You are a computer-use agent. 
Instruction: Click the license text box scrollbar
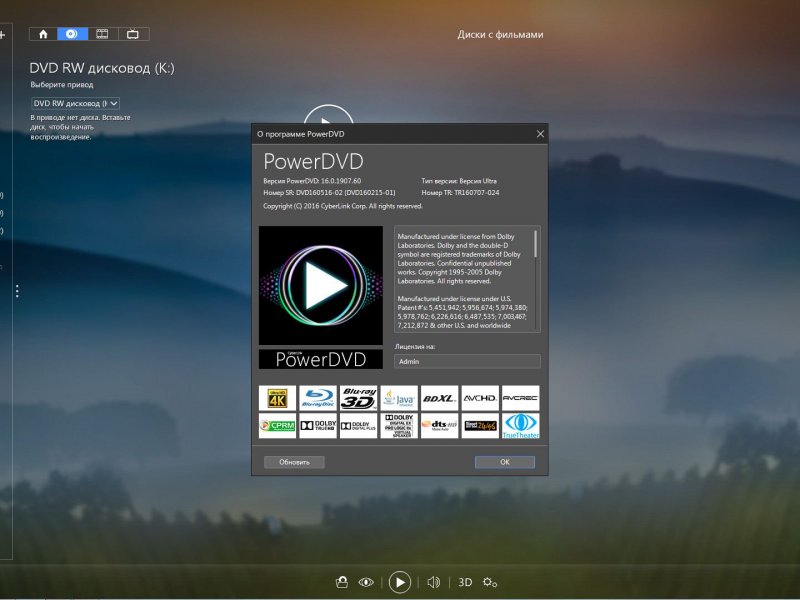(x=535, y=243)
